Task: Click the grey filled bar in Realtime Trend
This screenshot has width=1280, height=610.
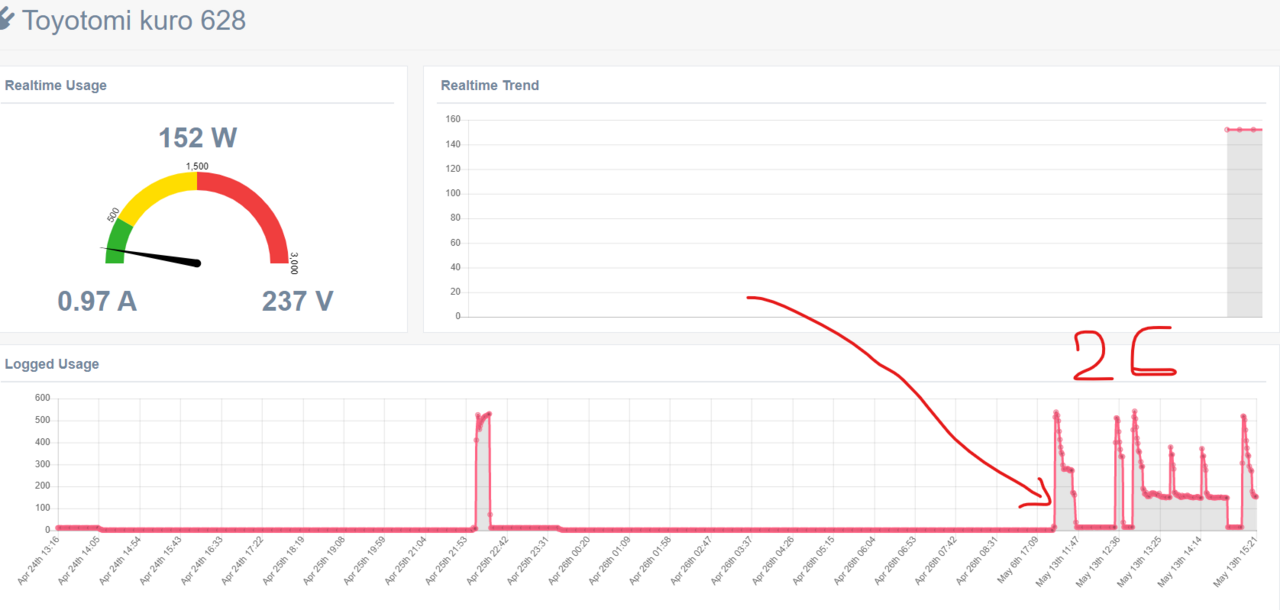Action: (1245, 223)
